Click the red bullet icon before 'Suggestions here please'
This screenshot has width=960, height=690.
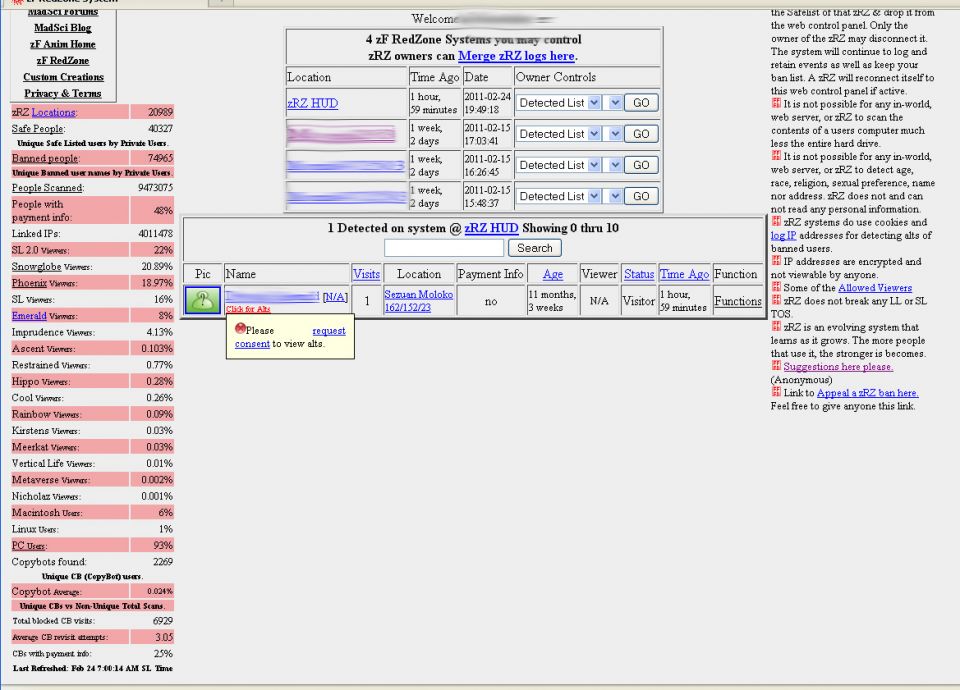[x=776, y=366]
